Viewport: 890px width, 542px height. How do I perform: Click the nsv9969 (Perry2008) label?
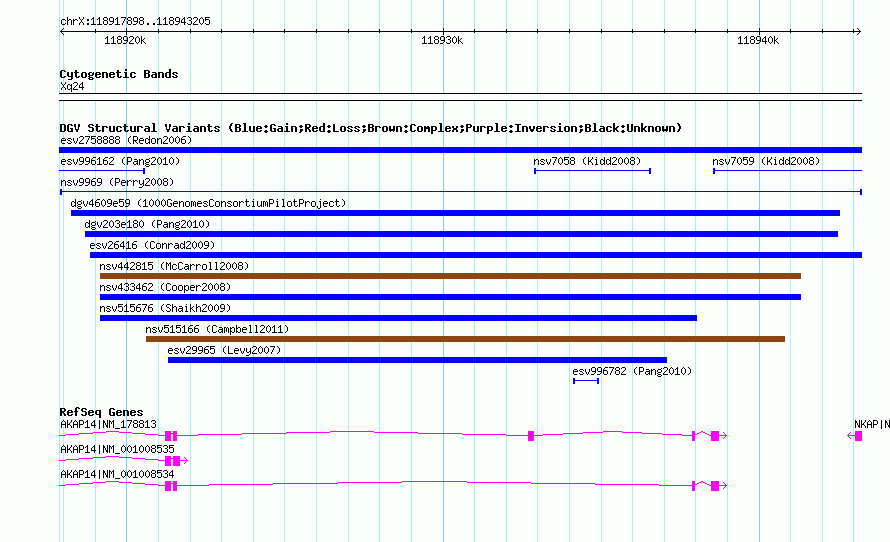[x=117, y=182]
